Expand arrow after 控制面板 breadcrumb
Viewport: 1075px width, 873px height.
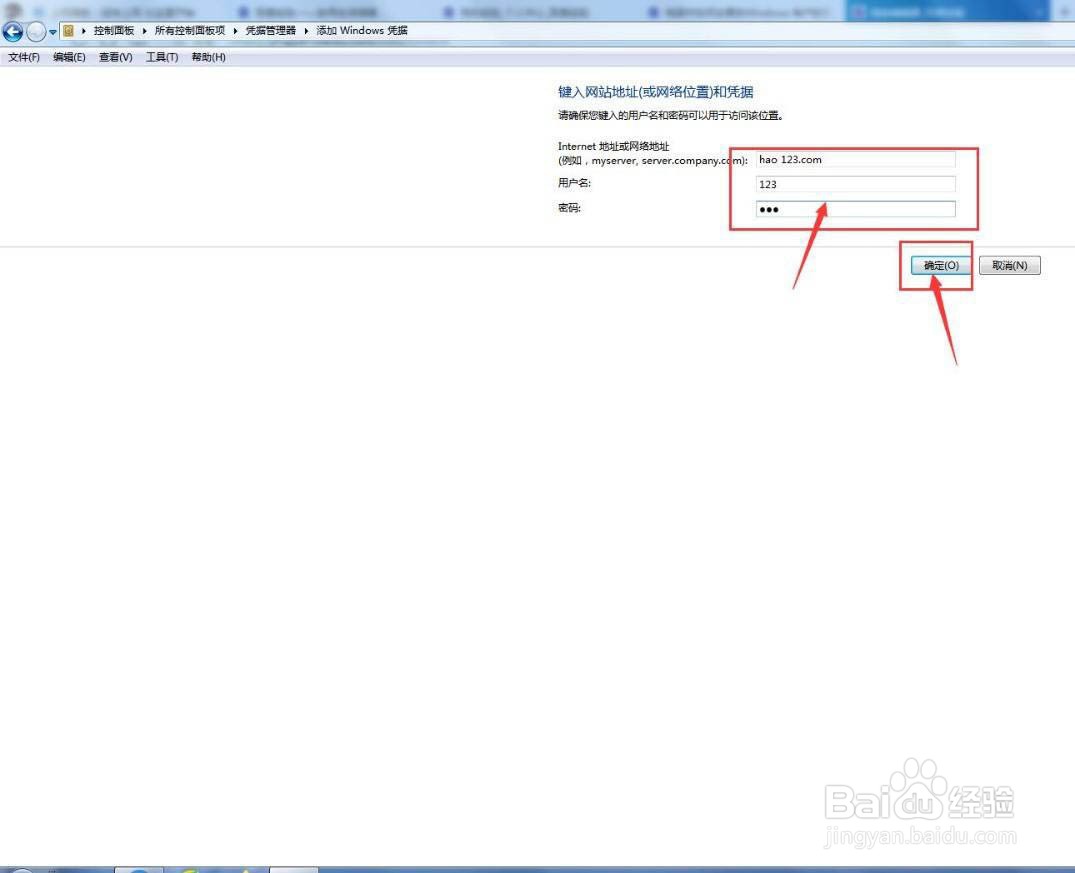145,31
